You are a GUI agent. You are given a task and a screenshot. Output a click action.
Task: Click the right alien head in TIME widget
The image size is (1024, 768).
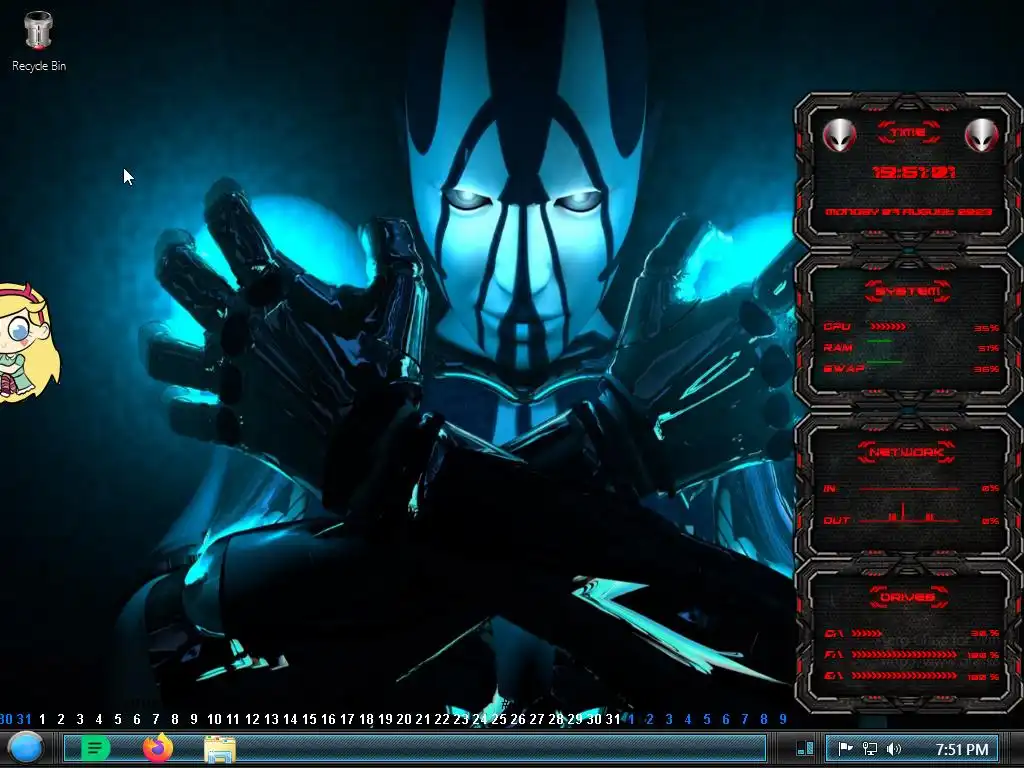[981, 135]
